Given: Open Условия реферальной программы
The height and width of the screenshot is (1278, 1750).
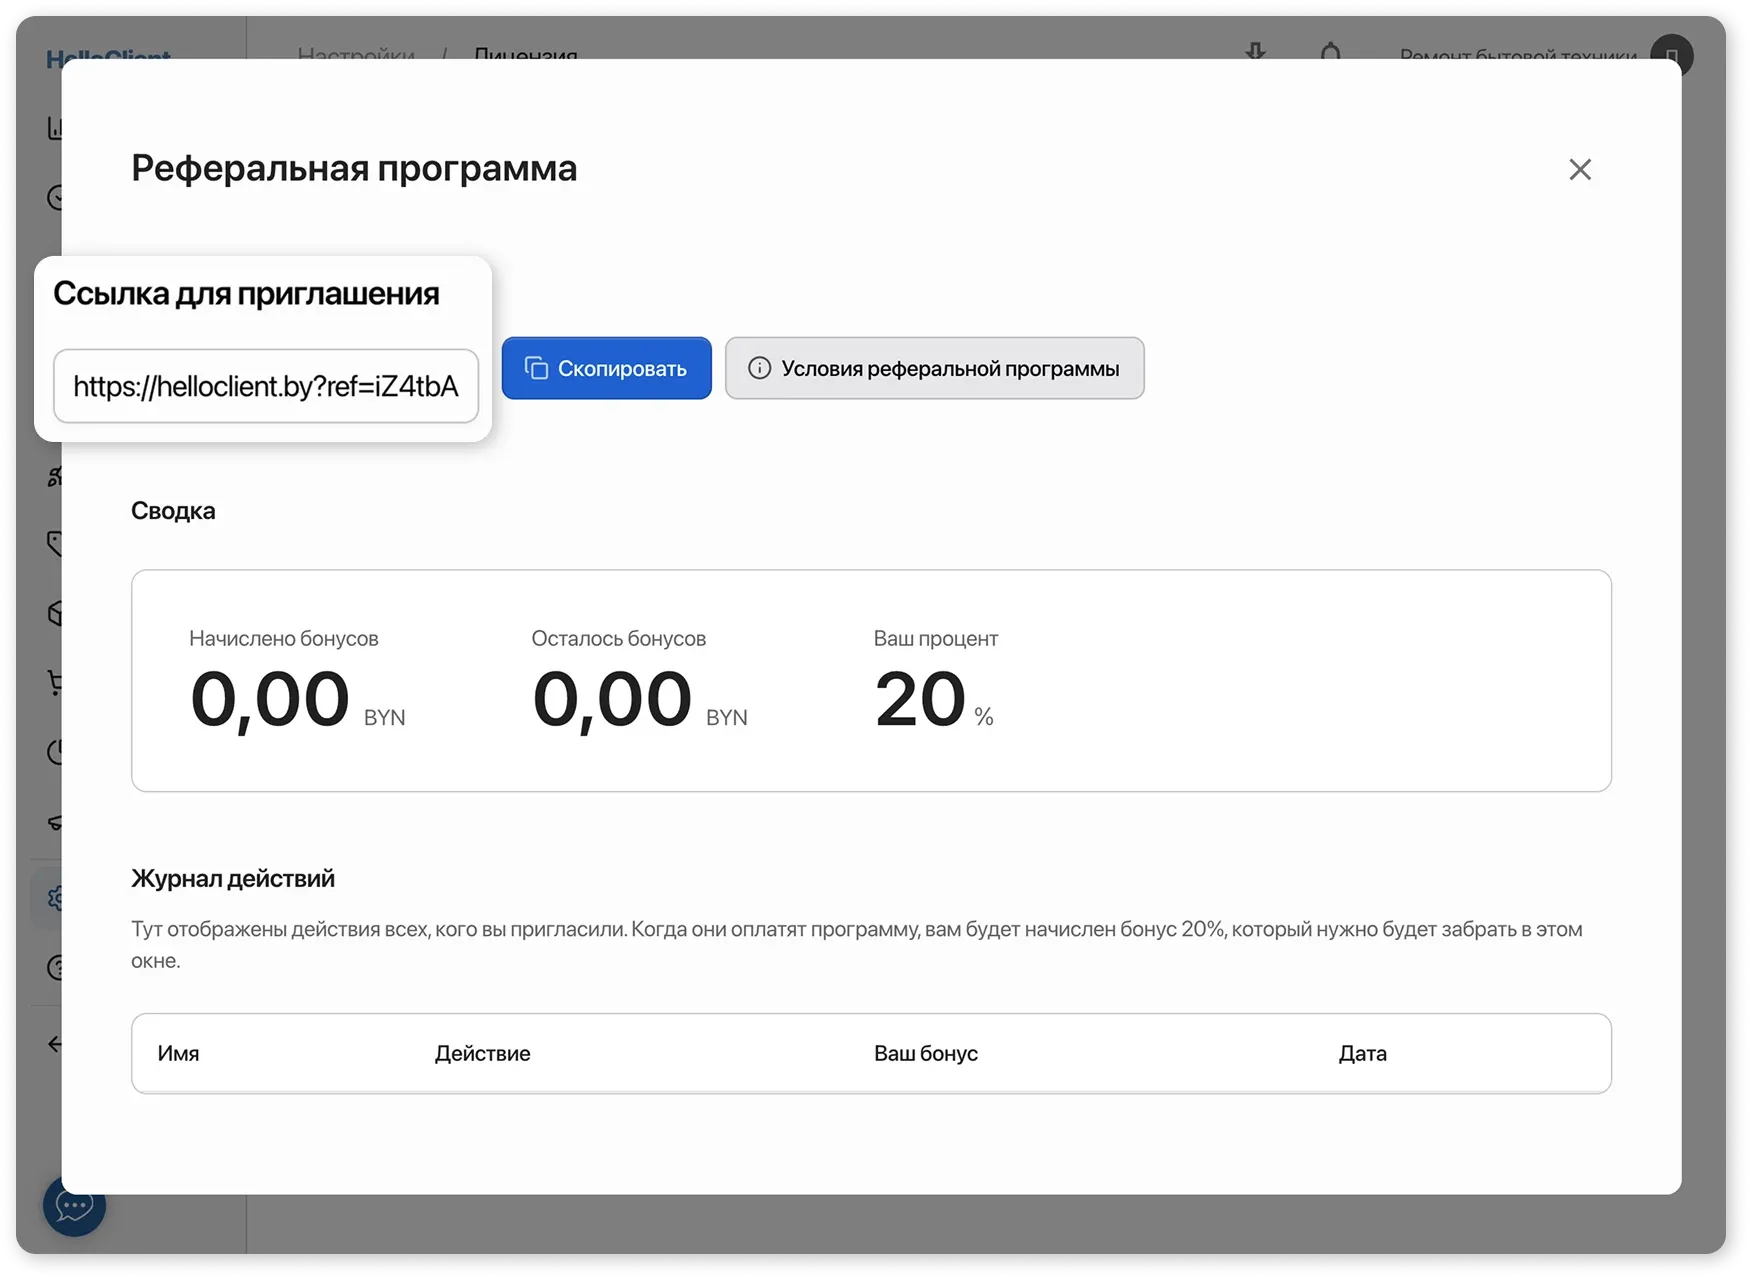Looking at the screenshot, I should (934, 369).
